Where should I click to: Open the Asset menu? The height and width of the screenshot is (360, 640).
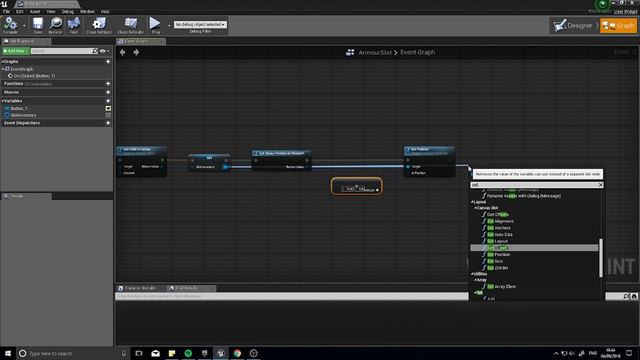[35, 11]
